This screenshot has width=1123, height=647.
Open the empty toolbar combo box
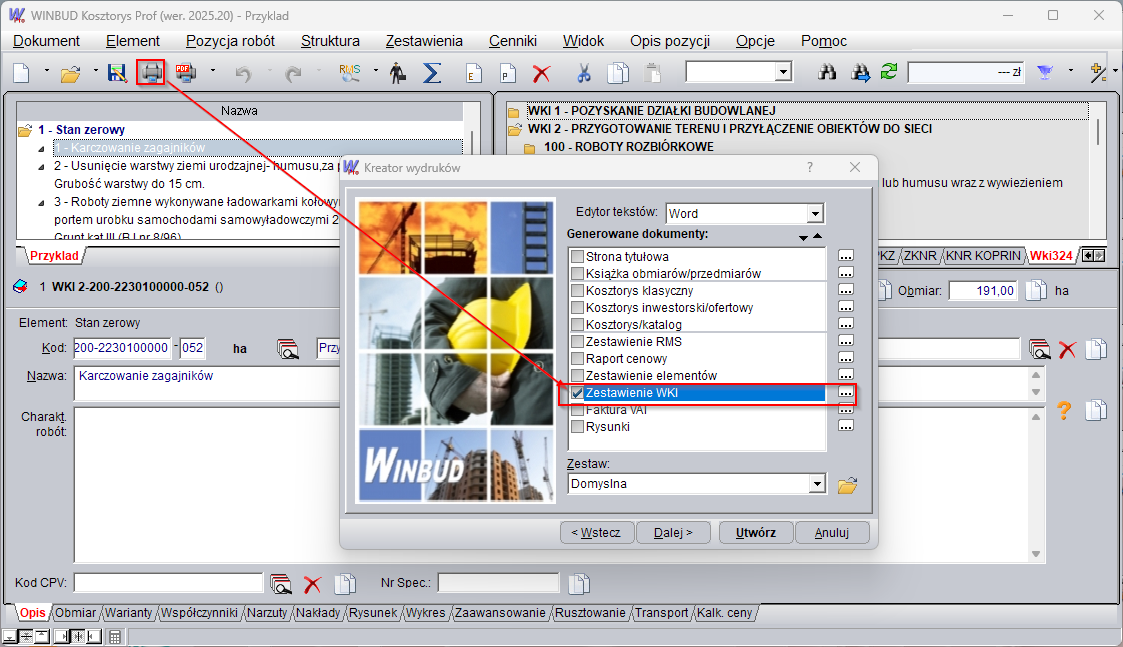click(783, 72)
